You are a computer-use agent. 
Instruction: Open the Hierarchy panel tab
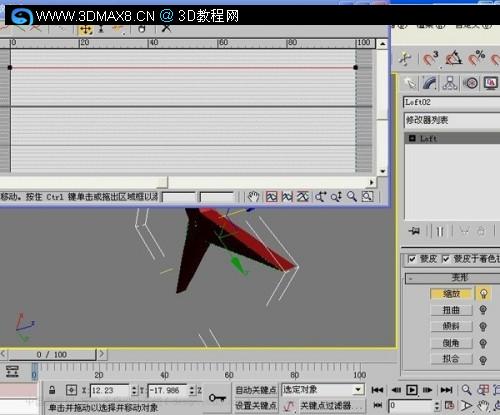pyautogui.click(x=450, y=83)
